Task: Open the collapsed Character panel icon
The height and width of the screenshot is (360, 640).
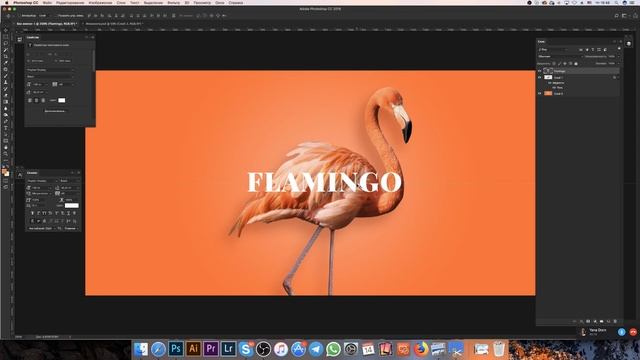Action: [20, 175]
